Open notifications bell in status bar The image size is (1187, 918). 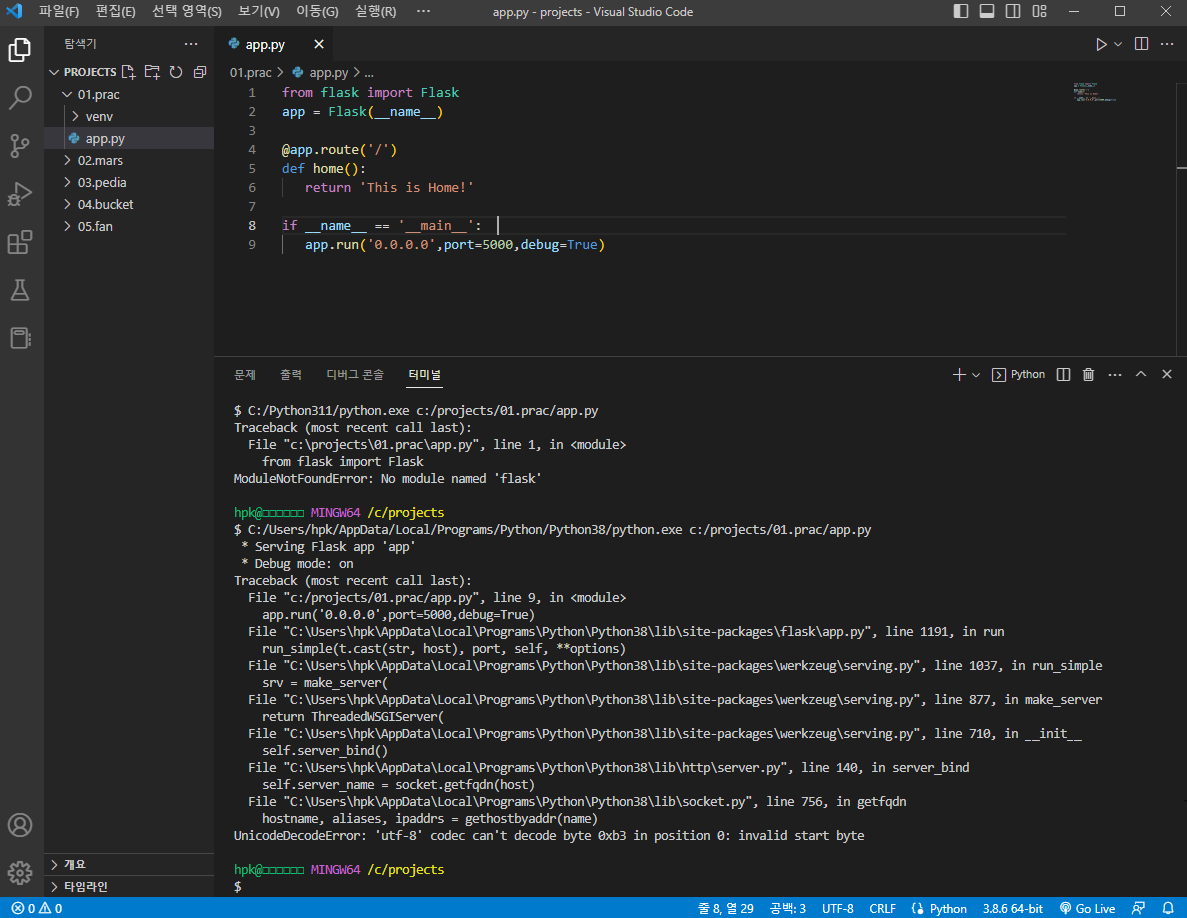click(1168, 908)
